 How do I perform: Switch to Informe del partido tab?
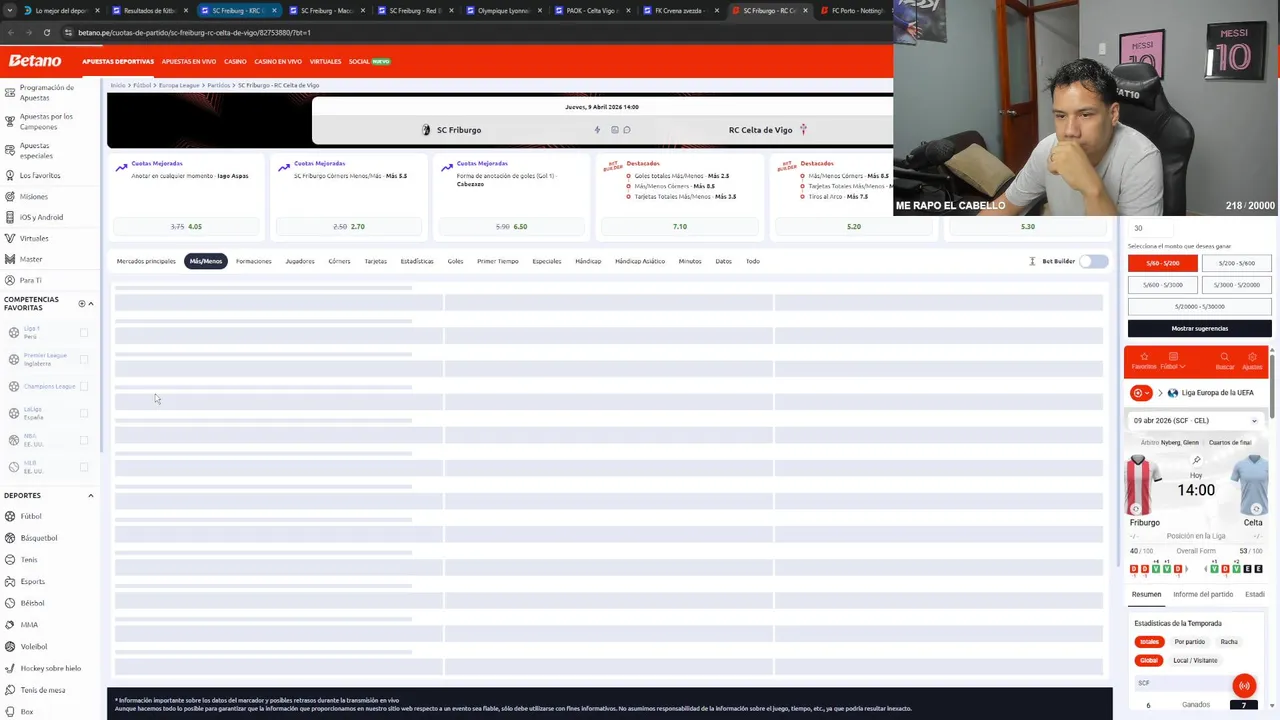(1203, 594)
